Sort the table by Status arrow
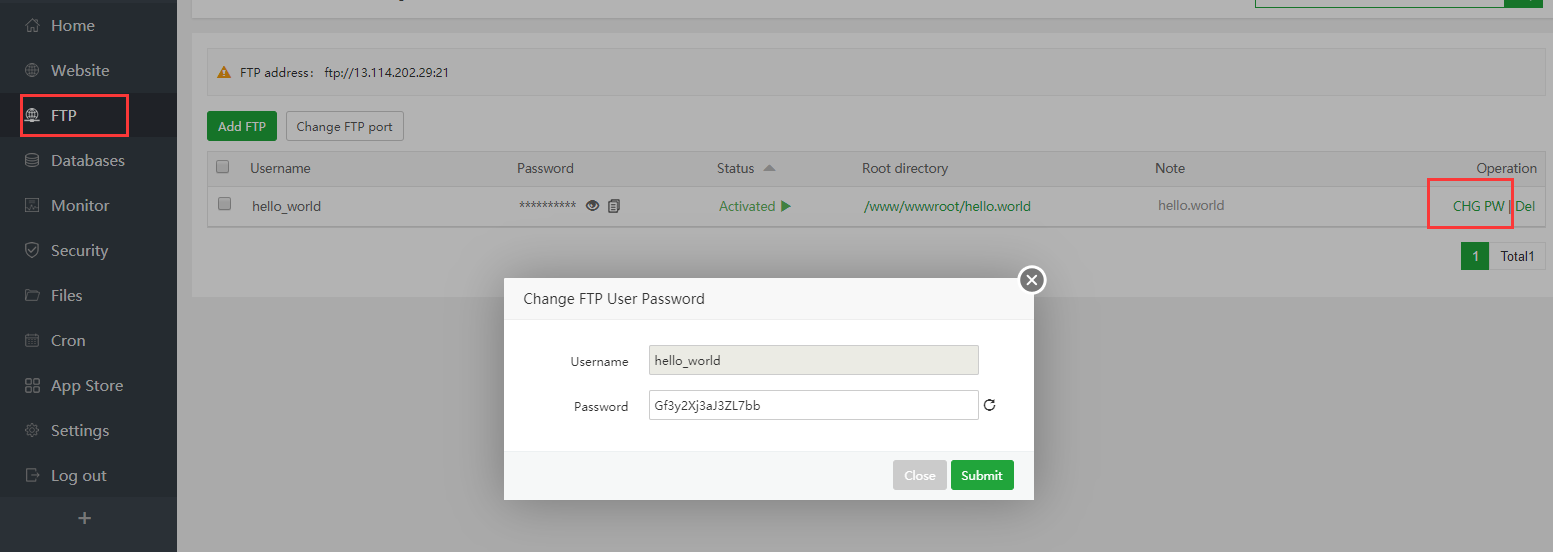1553x552 pixels. [769, 168]
